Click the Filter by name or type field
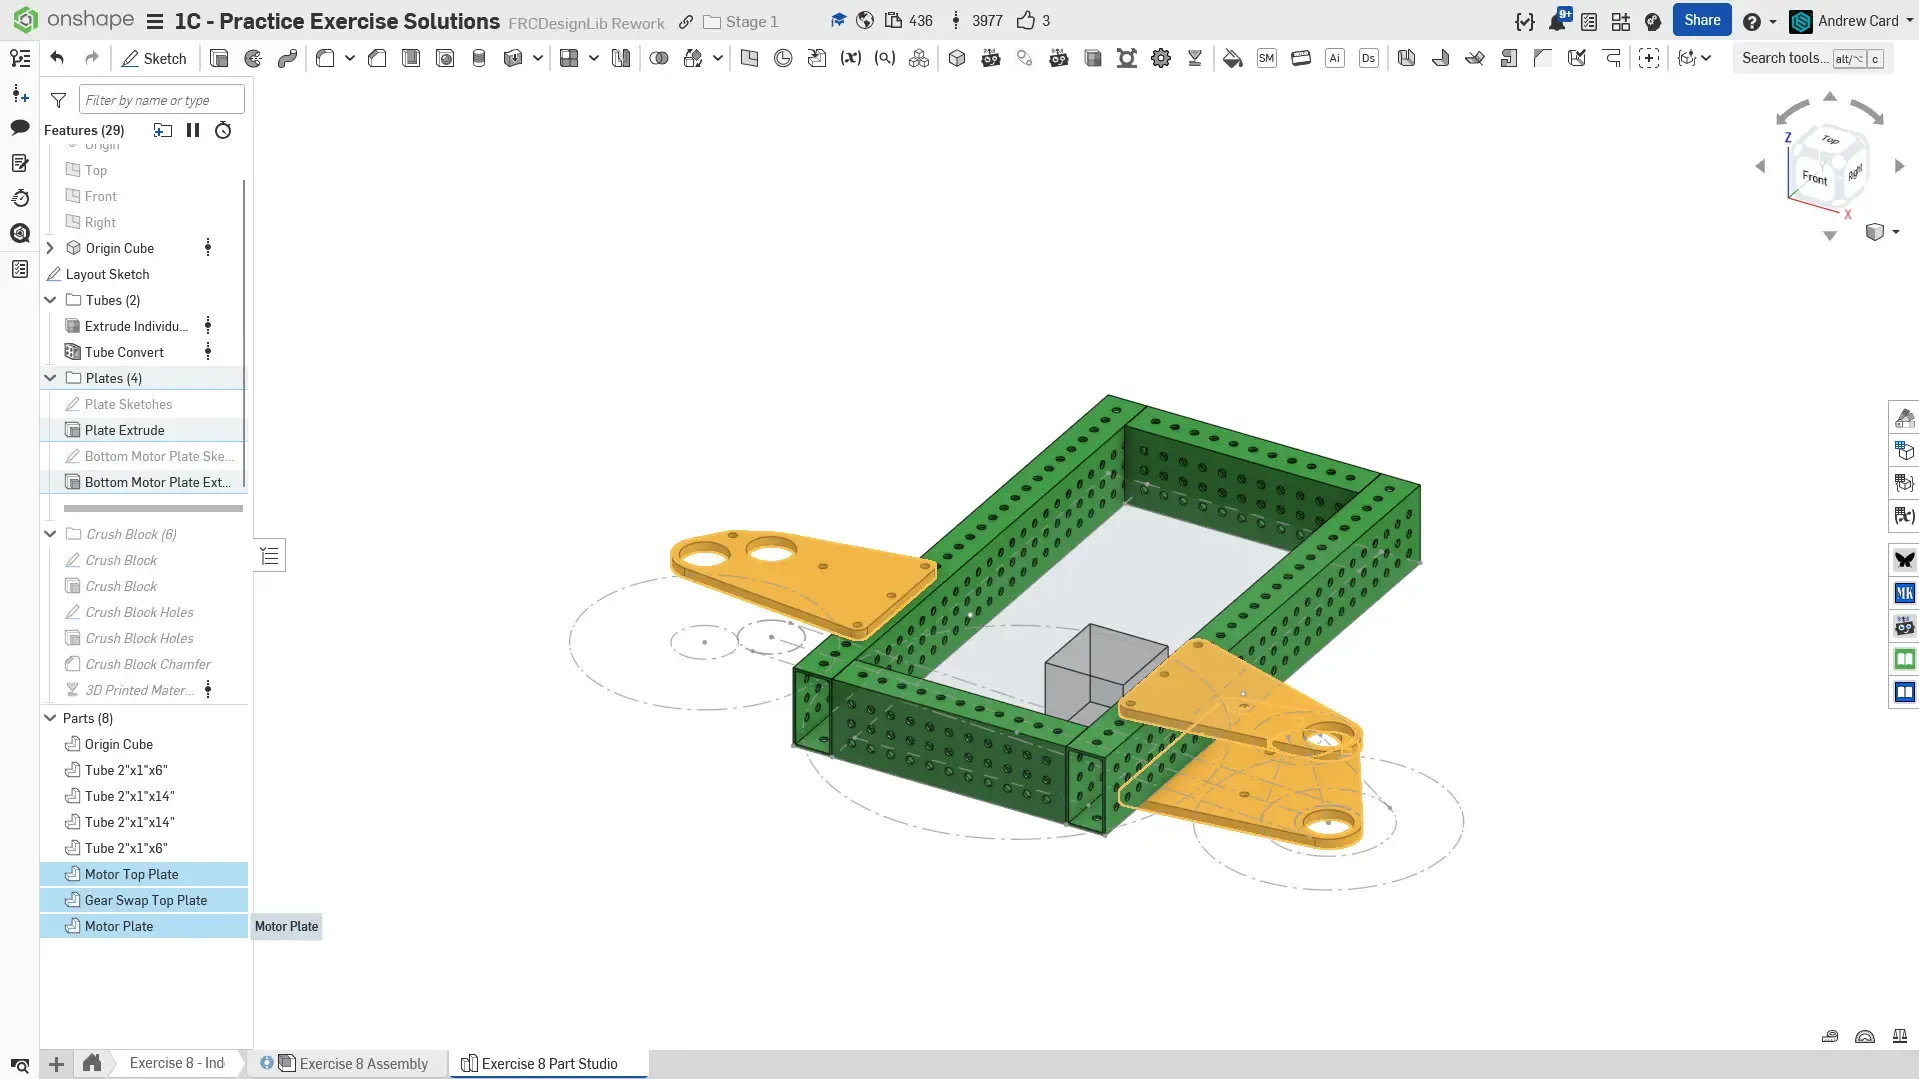The width and height of the screenshot is (1919, 1079). pyautogui.click(x=161, y=100)
